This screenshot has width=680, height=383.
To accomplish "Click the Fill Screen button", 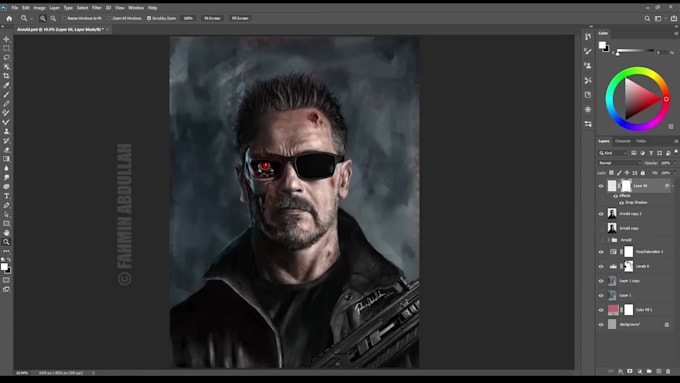I will (240, 18).
